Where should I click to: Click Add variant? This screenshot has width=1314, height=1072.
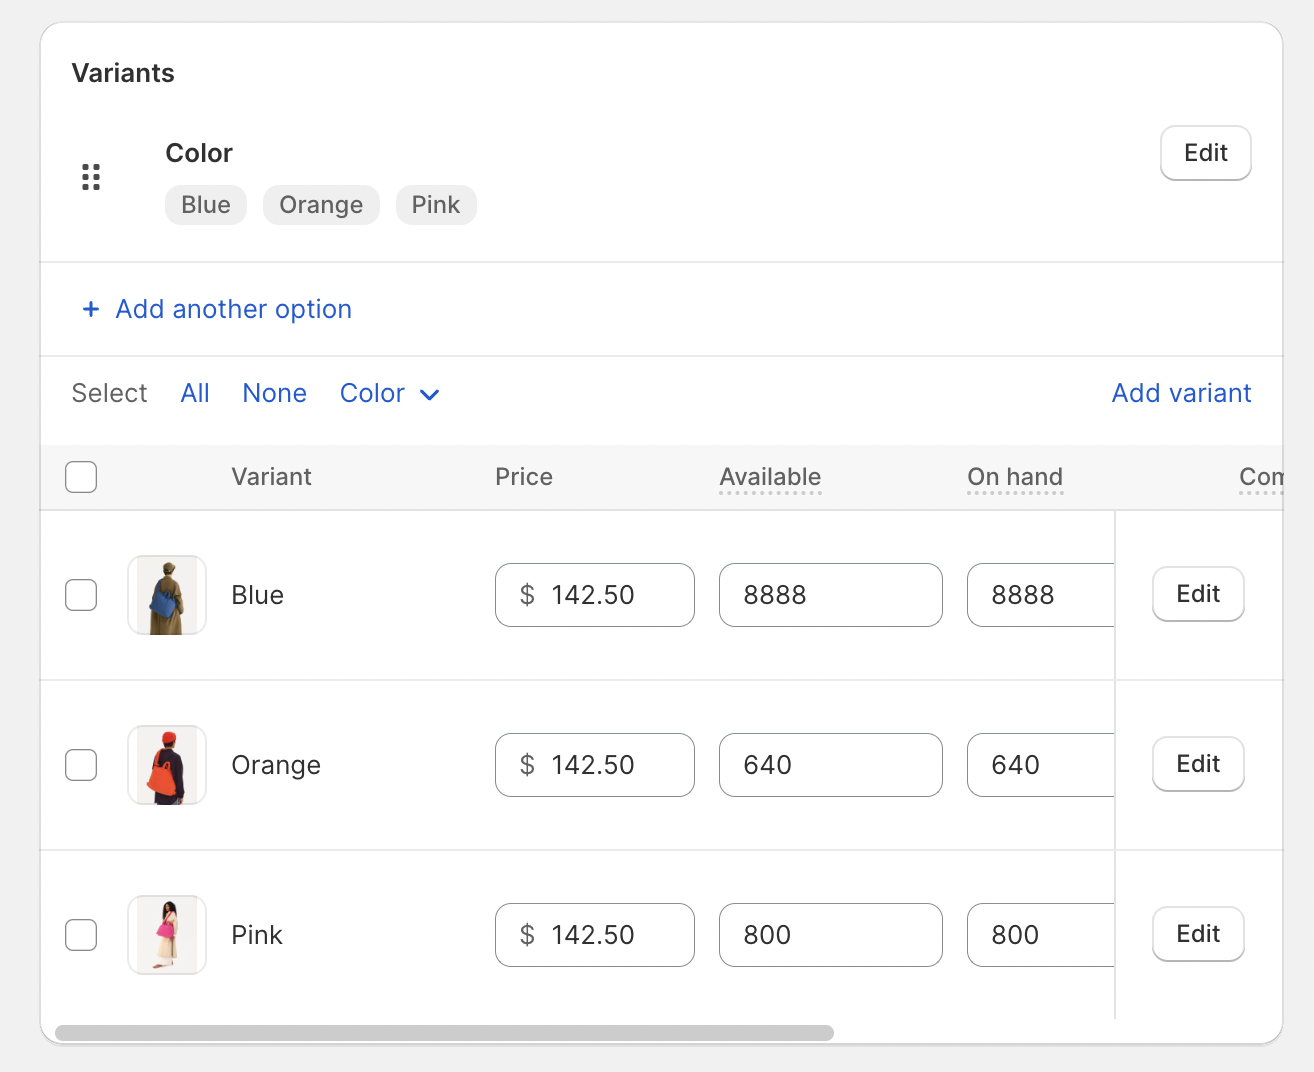point(1181,393)
